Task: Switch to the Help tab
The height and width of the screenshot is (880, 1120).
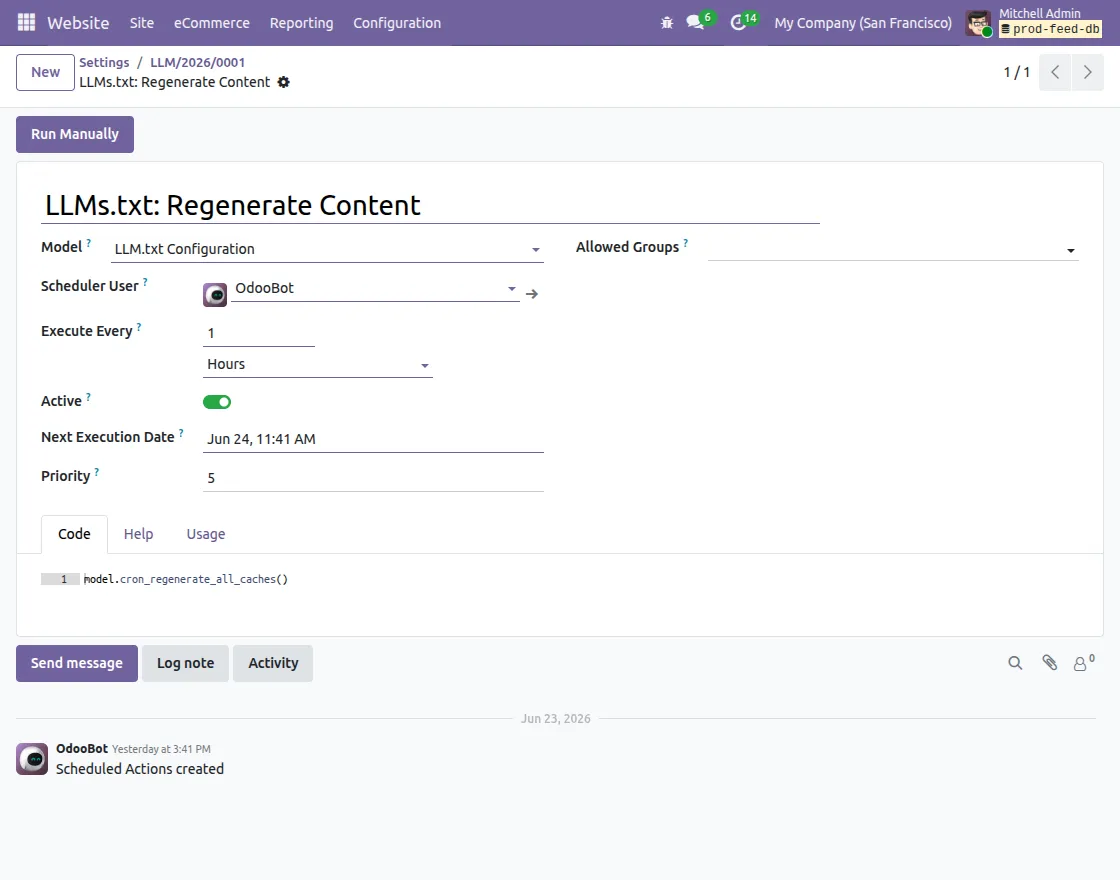Action: coord(139,534)
